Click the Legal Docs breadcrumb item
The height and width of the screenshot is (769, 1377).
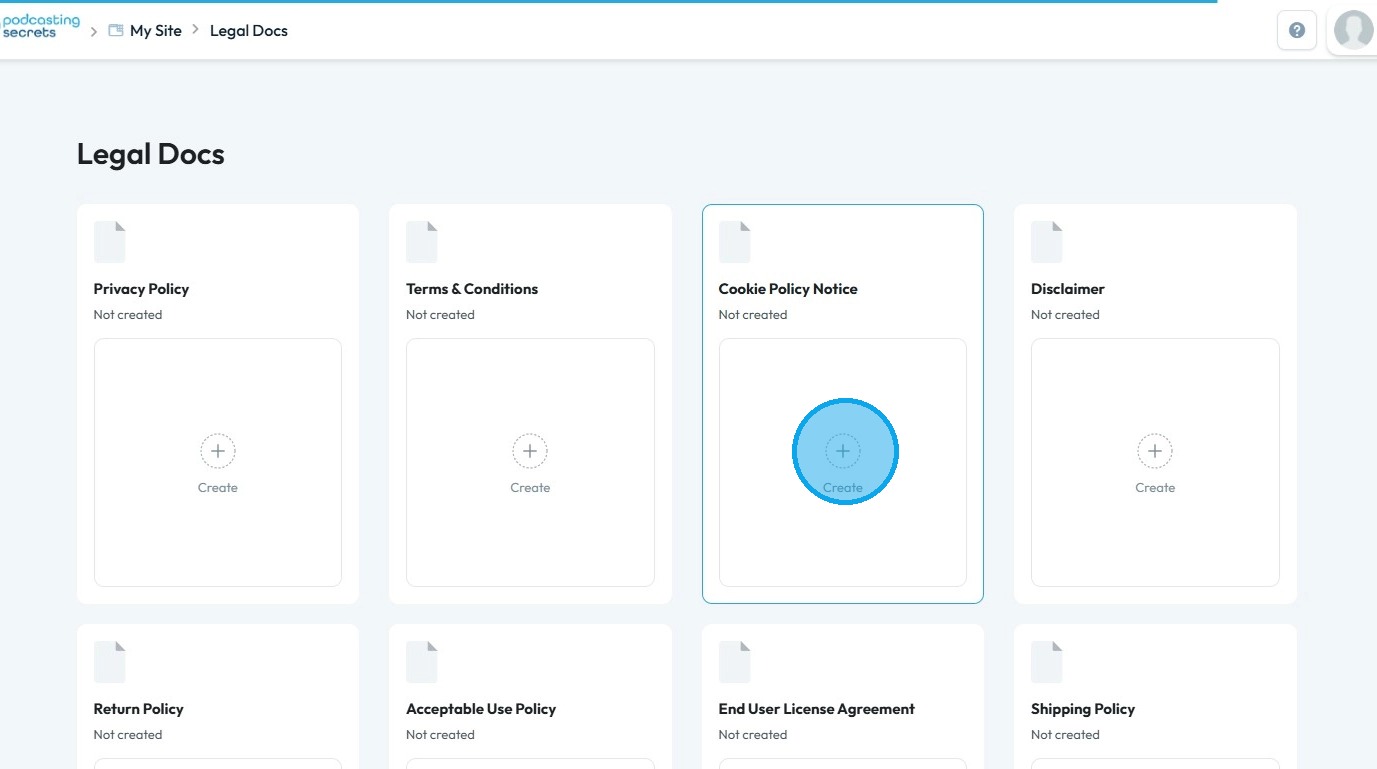coord(249,31)
